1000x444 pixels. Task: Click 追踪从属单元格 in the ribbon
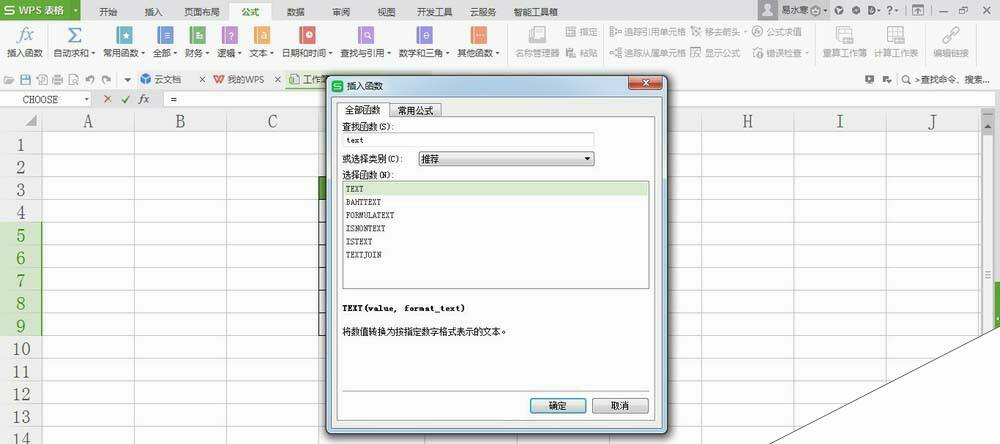647,53
